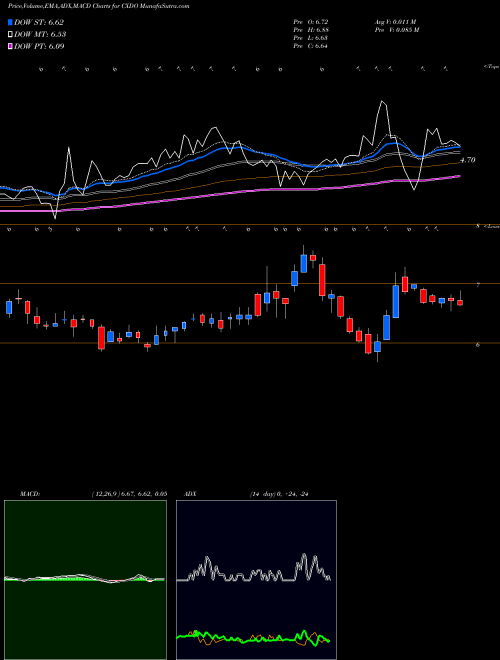
Task: Open the green MACD indicator chart
Action: coord(85,580)
